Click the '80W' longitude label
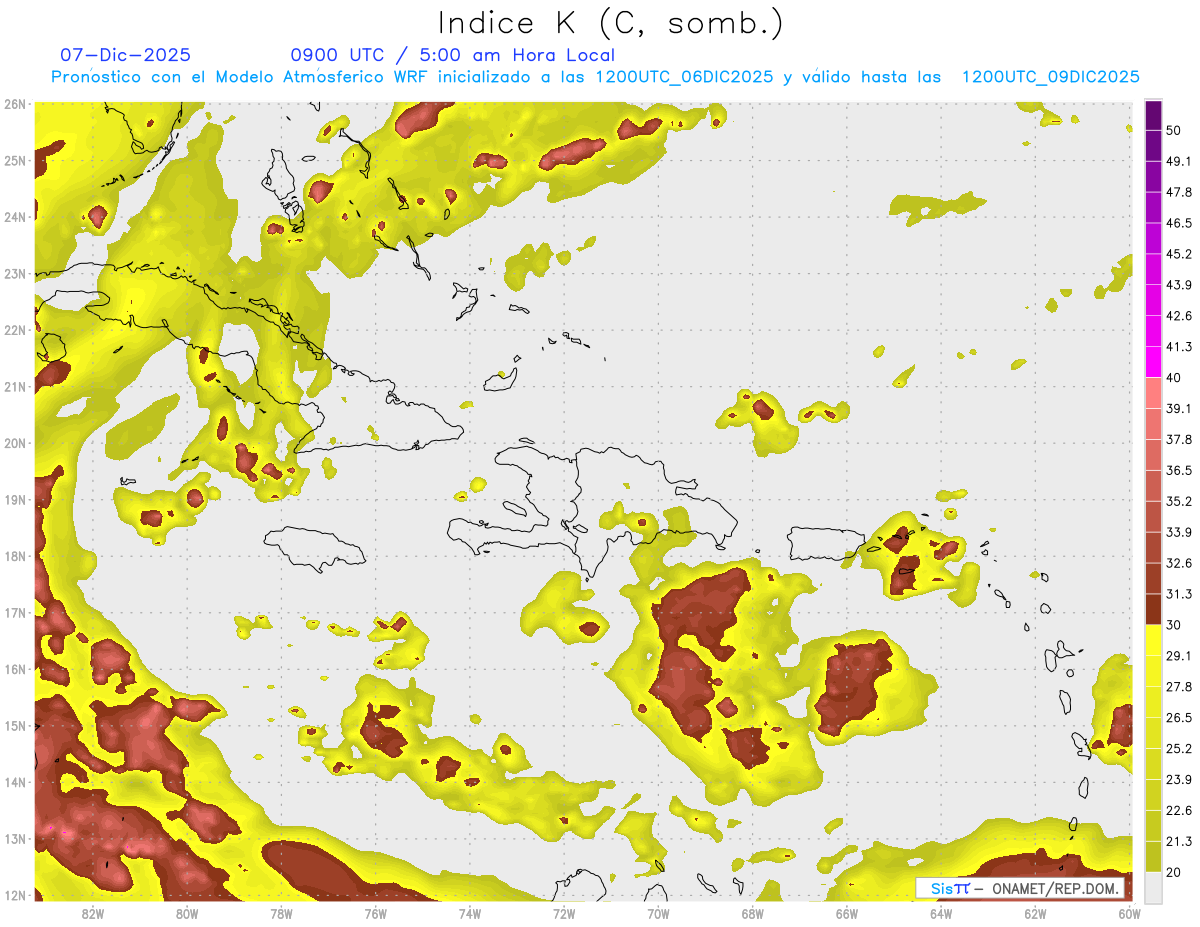Image resolution: width=1200 pixels, height=927 pixels. (x=187, y=913)
